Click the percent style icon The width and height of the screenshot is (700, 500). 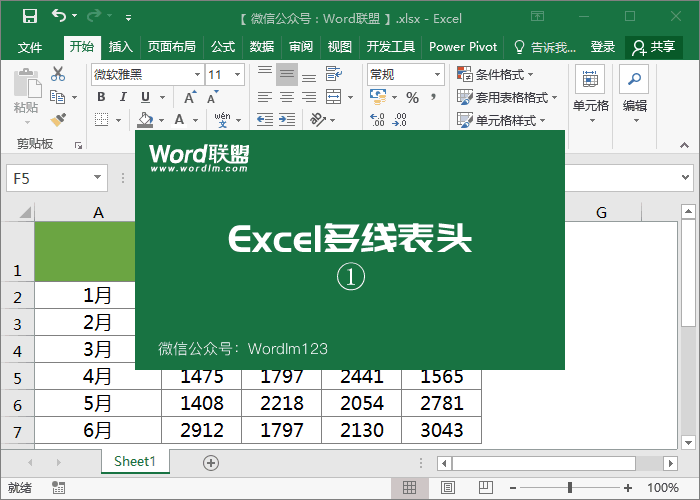412,97
